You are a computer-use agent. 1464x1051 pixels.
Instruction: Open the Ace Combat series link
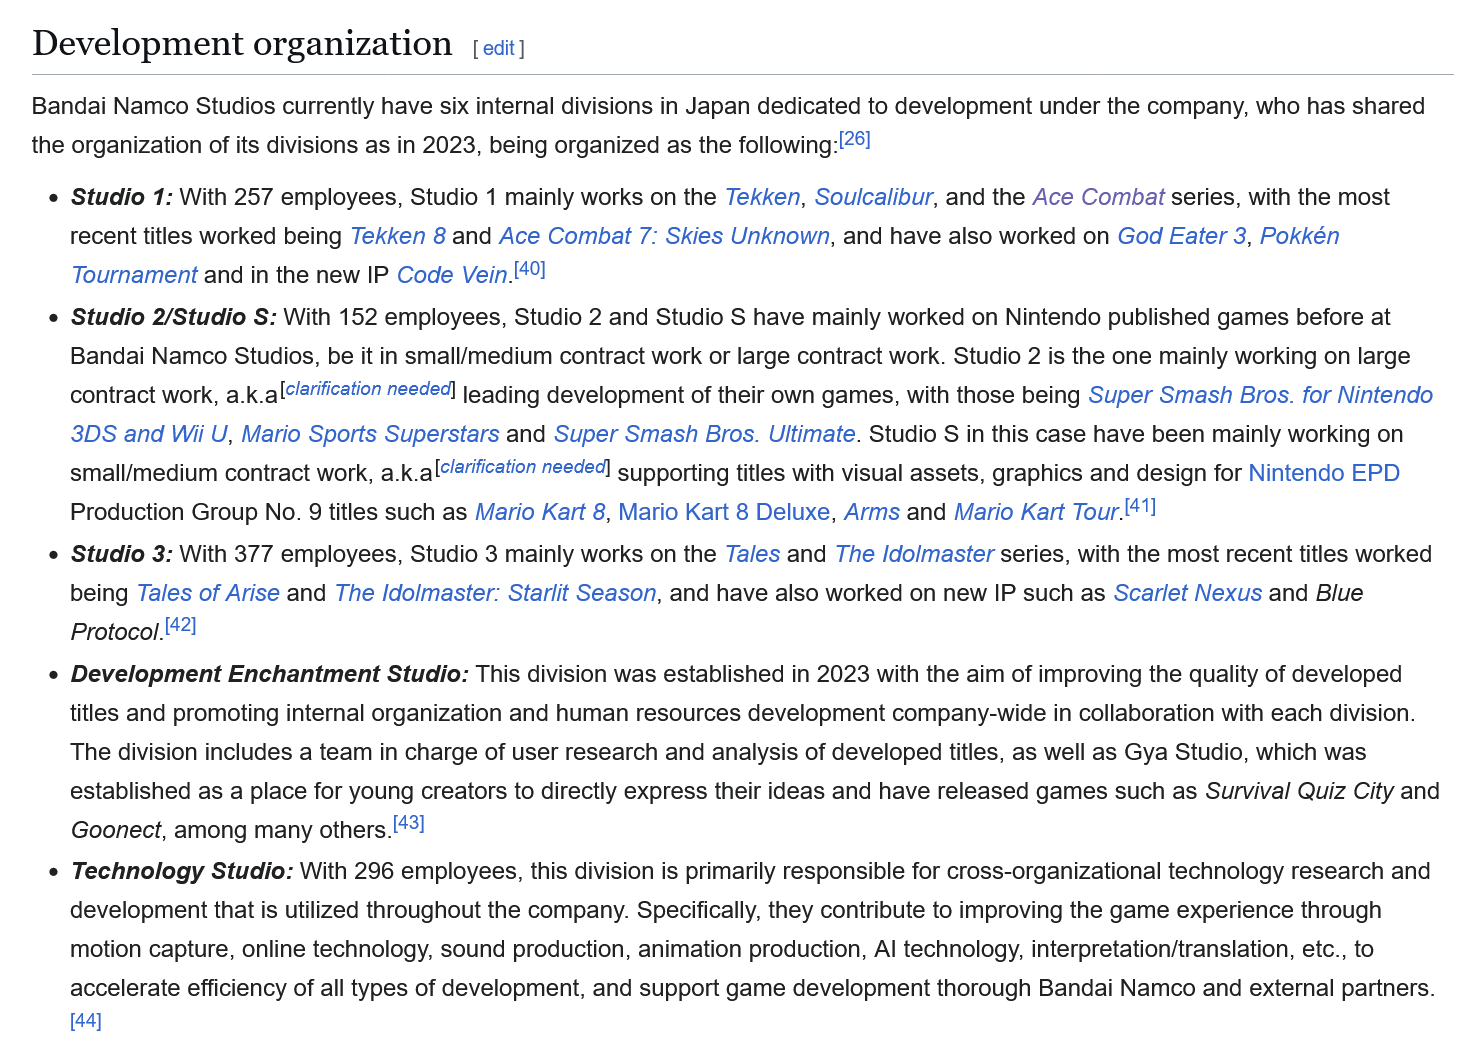click(1098, 197)
